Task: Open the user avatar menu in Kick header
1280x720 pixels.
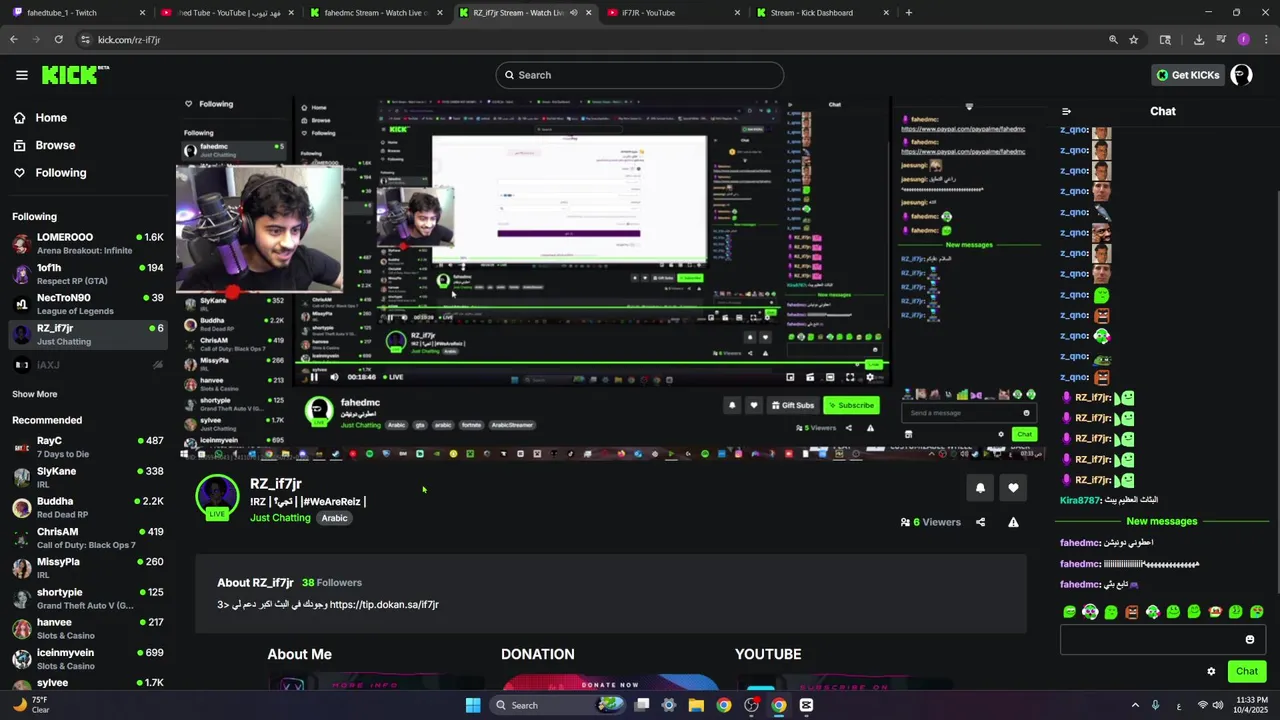Action: 1242,75
